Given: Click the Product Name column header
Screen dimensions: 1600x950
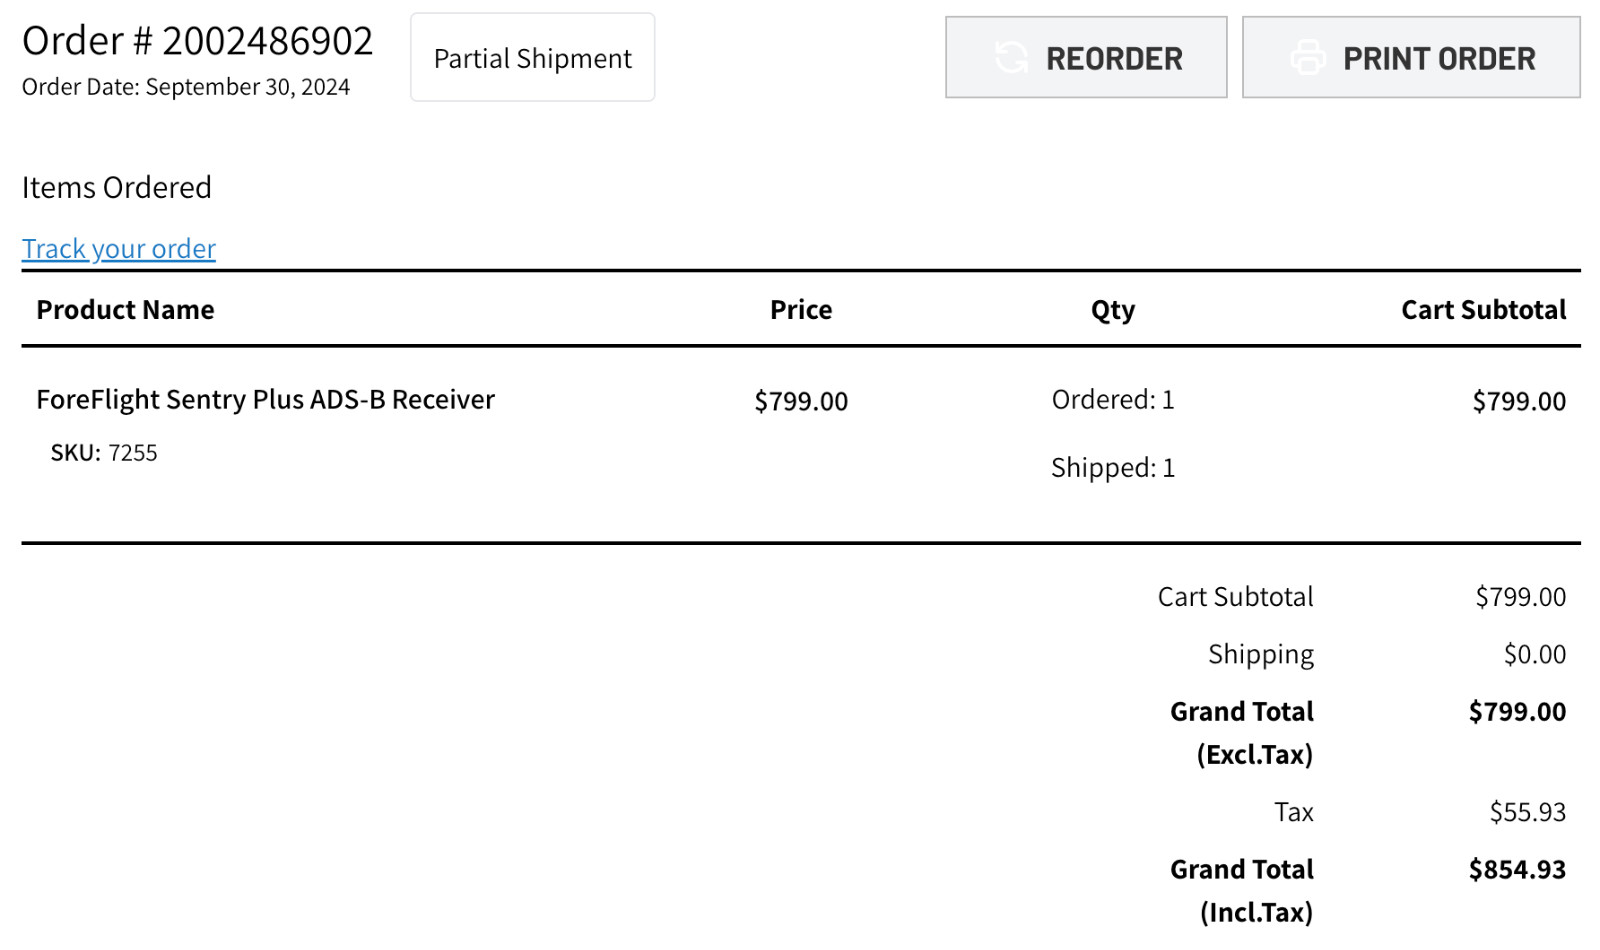Looking at the screenshot, I should (125, 310).
